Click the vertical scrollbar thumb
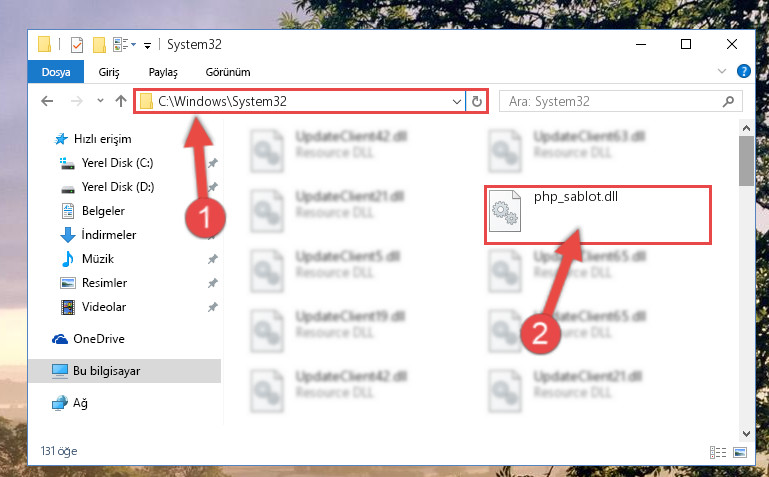 point(746,161)
